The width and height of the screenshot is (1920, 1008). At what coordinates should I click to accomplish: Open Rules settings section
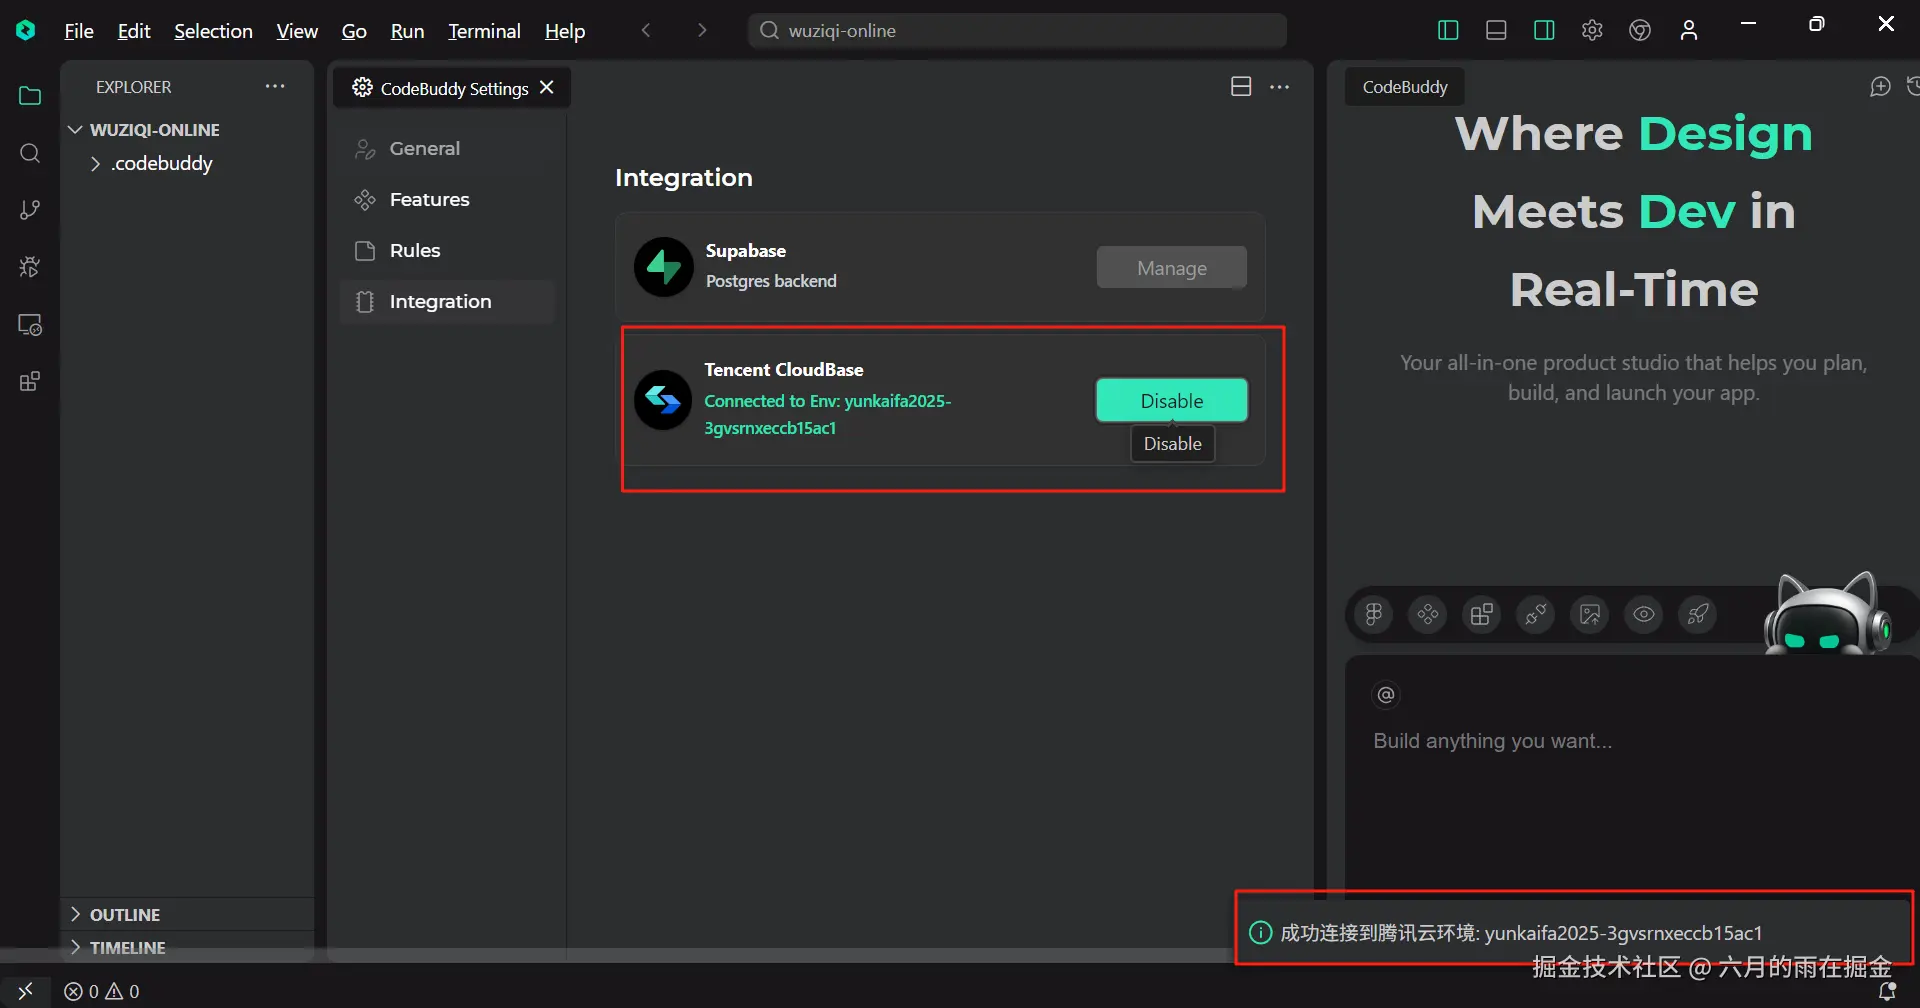[447, 251]
